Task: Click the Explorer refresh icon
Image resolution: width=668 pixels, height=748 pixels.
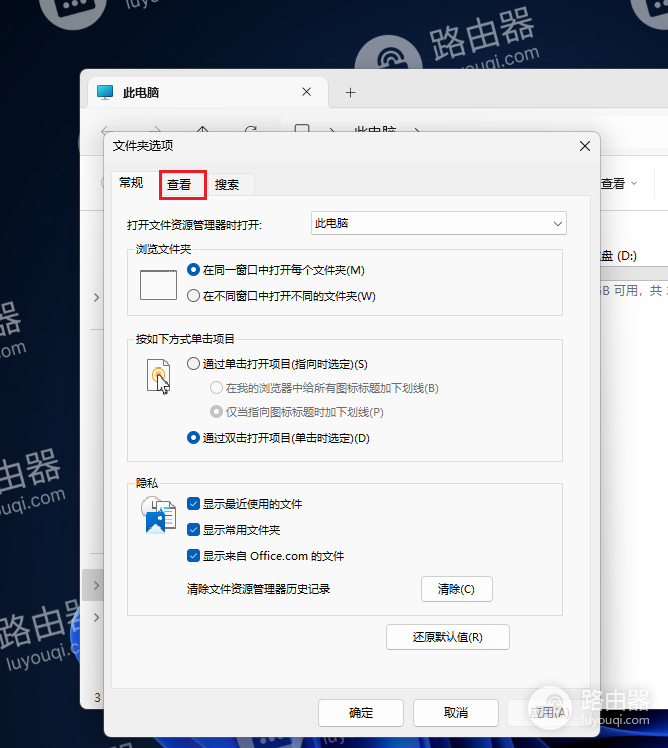Action: tap(251, 130)
